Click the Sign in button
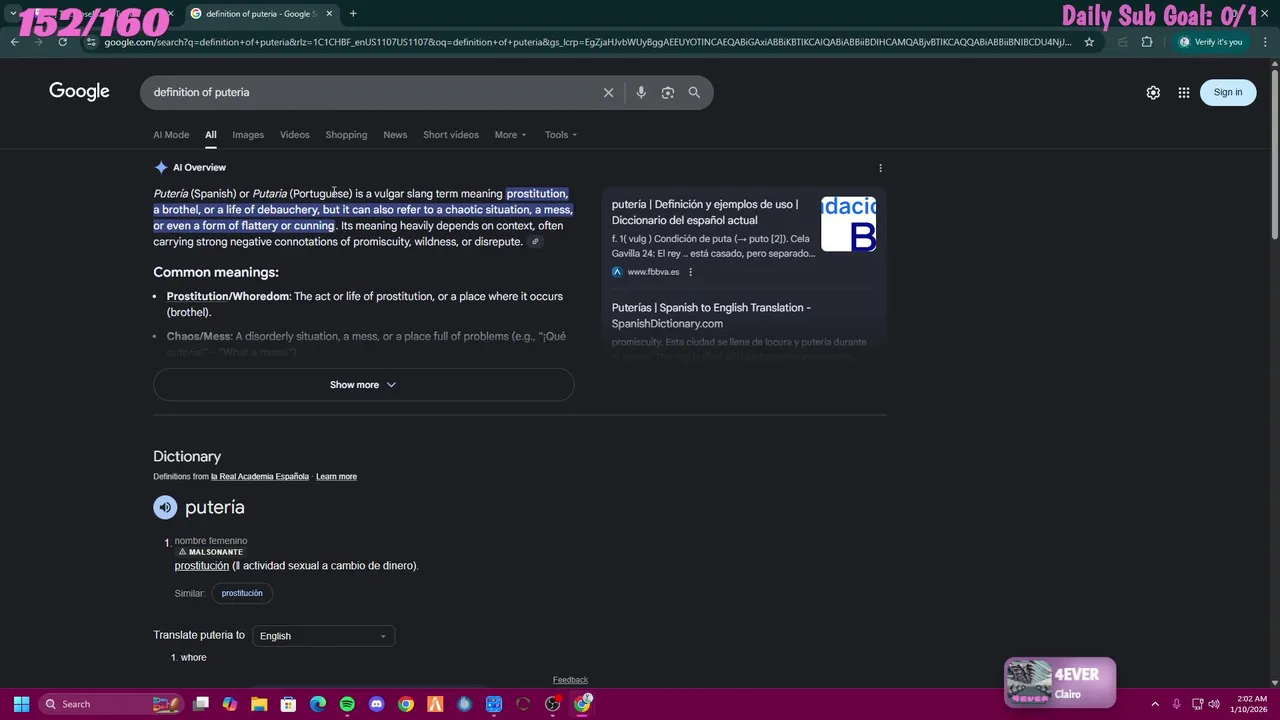The image size is (1280, 720). point(1228,92)
